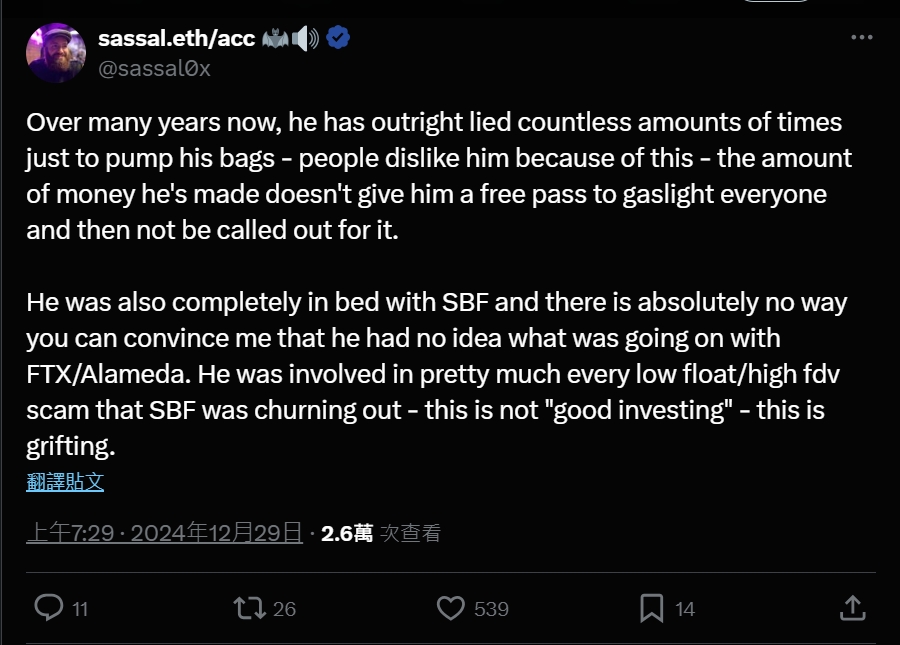Click the repost count 26
Image resolution: width=900 pixels, height=645 pixels.
(284, 608)
